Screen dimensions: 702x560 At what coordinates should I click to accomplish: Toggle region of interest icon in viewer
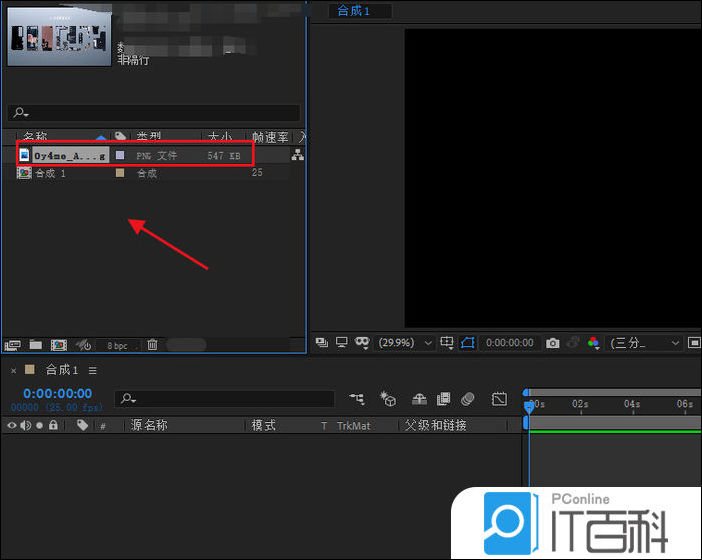click(468, 343)
